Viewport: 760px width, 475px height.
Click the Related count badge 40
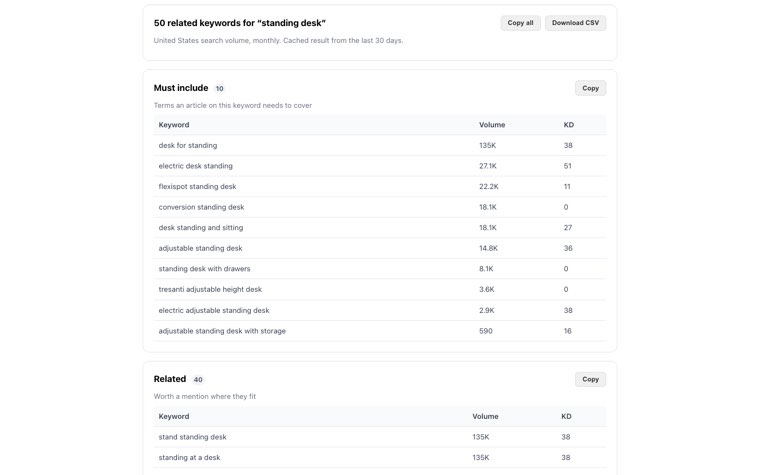coord(198,380)
